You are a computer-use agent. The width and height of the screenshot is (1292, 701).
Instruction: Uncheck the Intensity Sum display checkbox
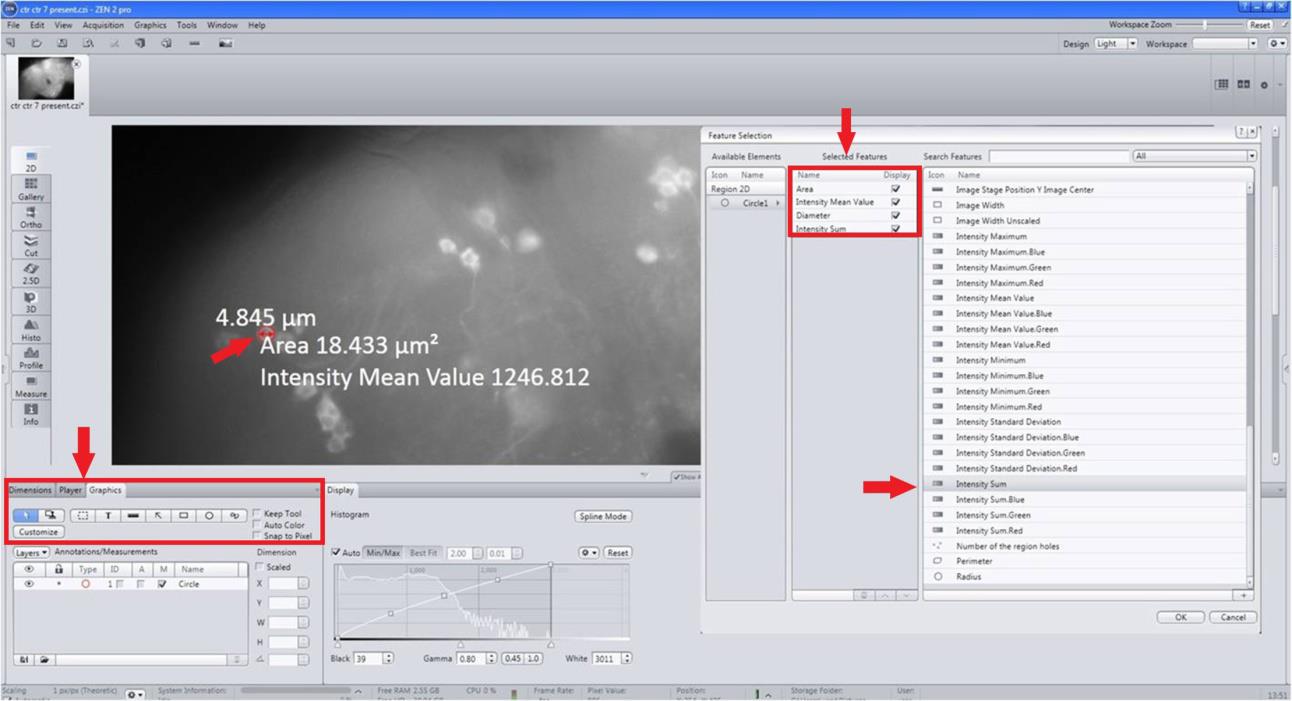(x=895, y=229)
